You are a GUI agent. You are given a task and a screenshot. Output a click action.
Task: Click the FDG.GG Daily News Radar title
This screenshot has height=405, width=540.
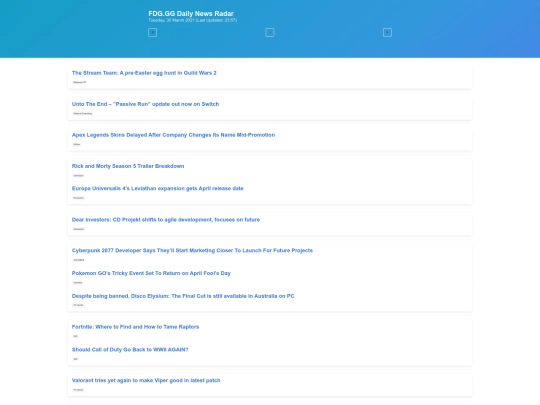click(191, 14)
